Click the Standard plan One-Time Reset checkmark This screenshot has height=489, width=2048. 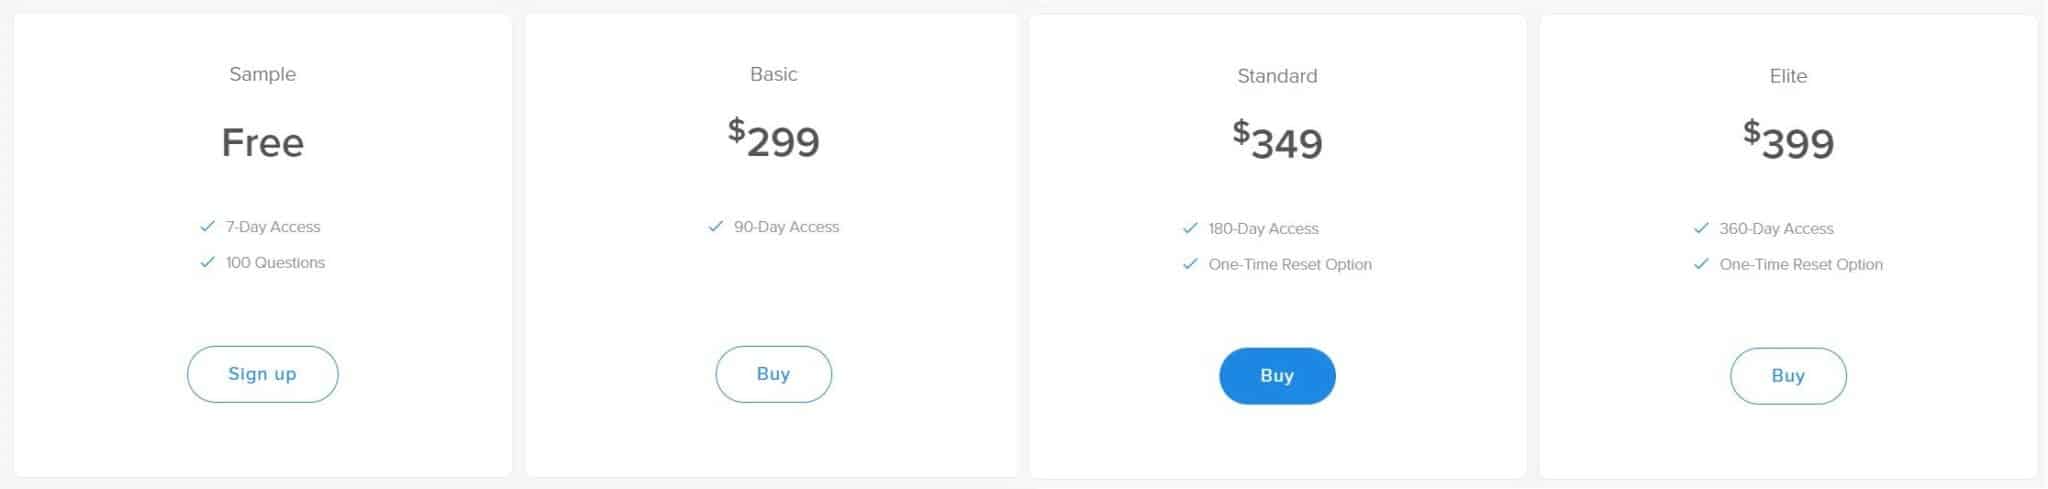point(1190,264)
